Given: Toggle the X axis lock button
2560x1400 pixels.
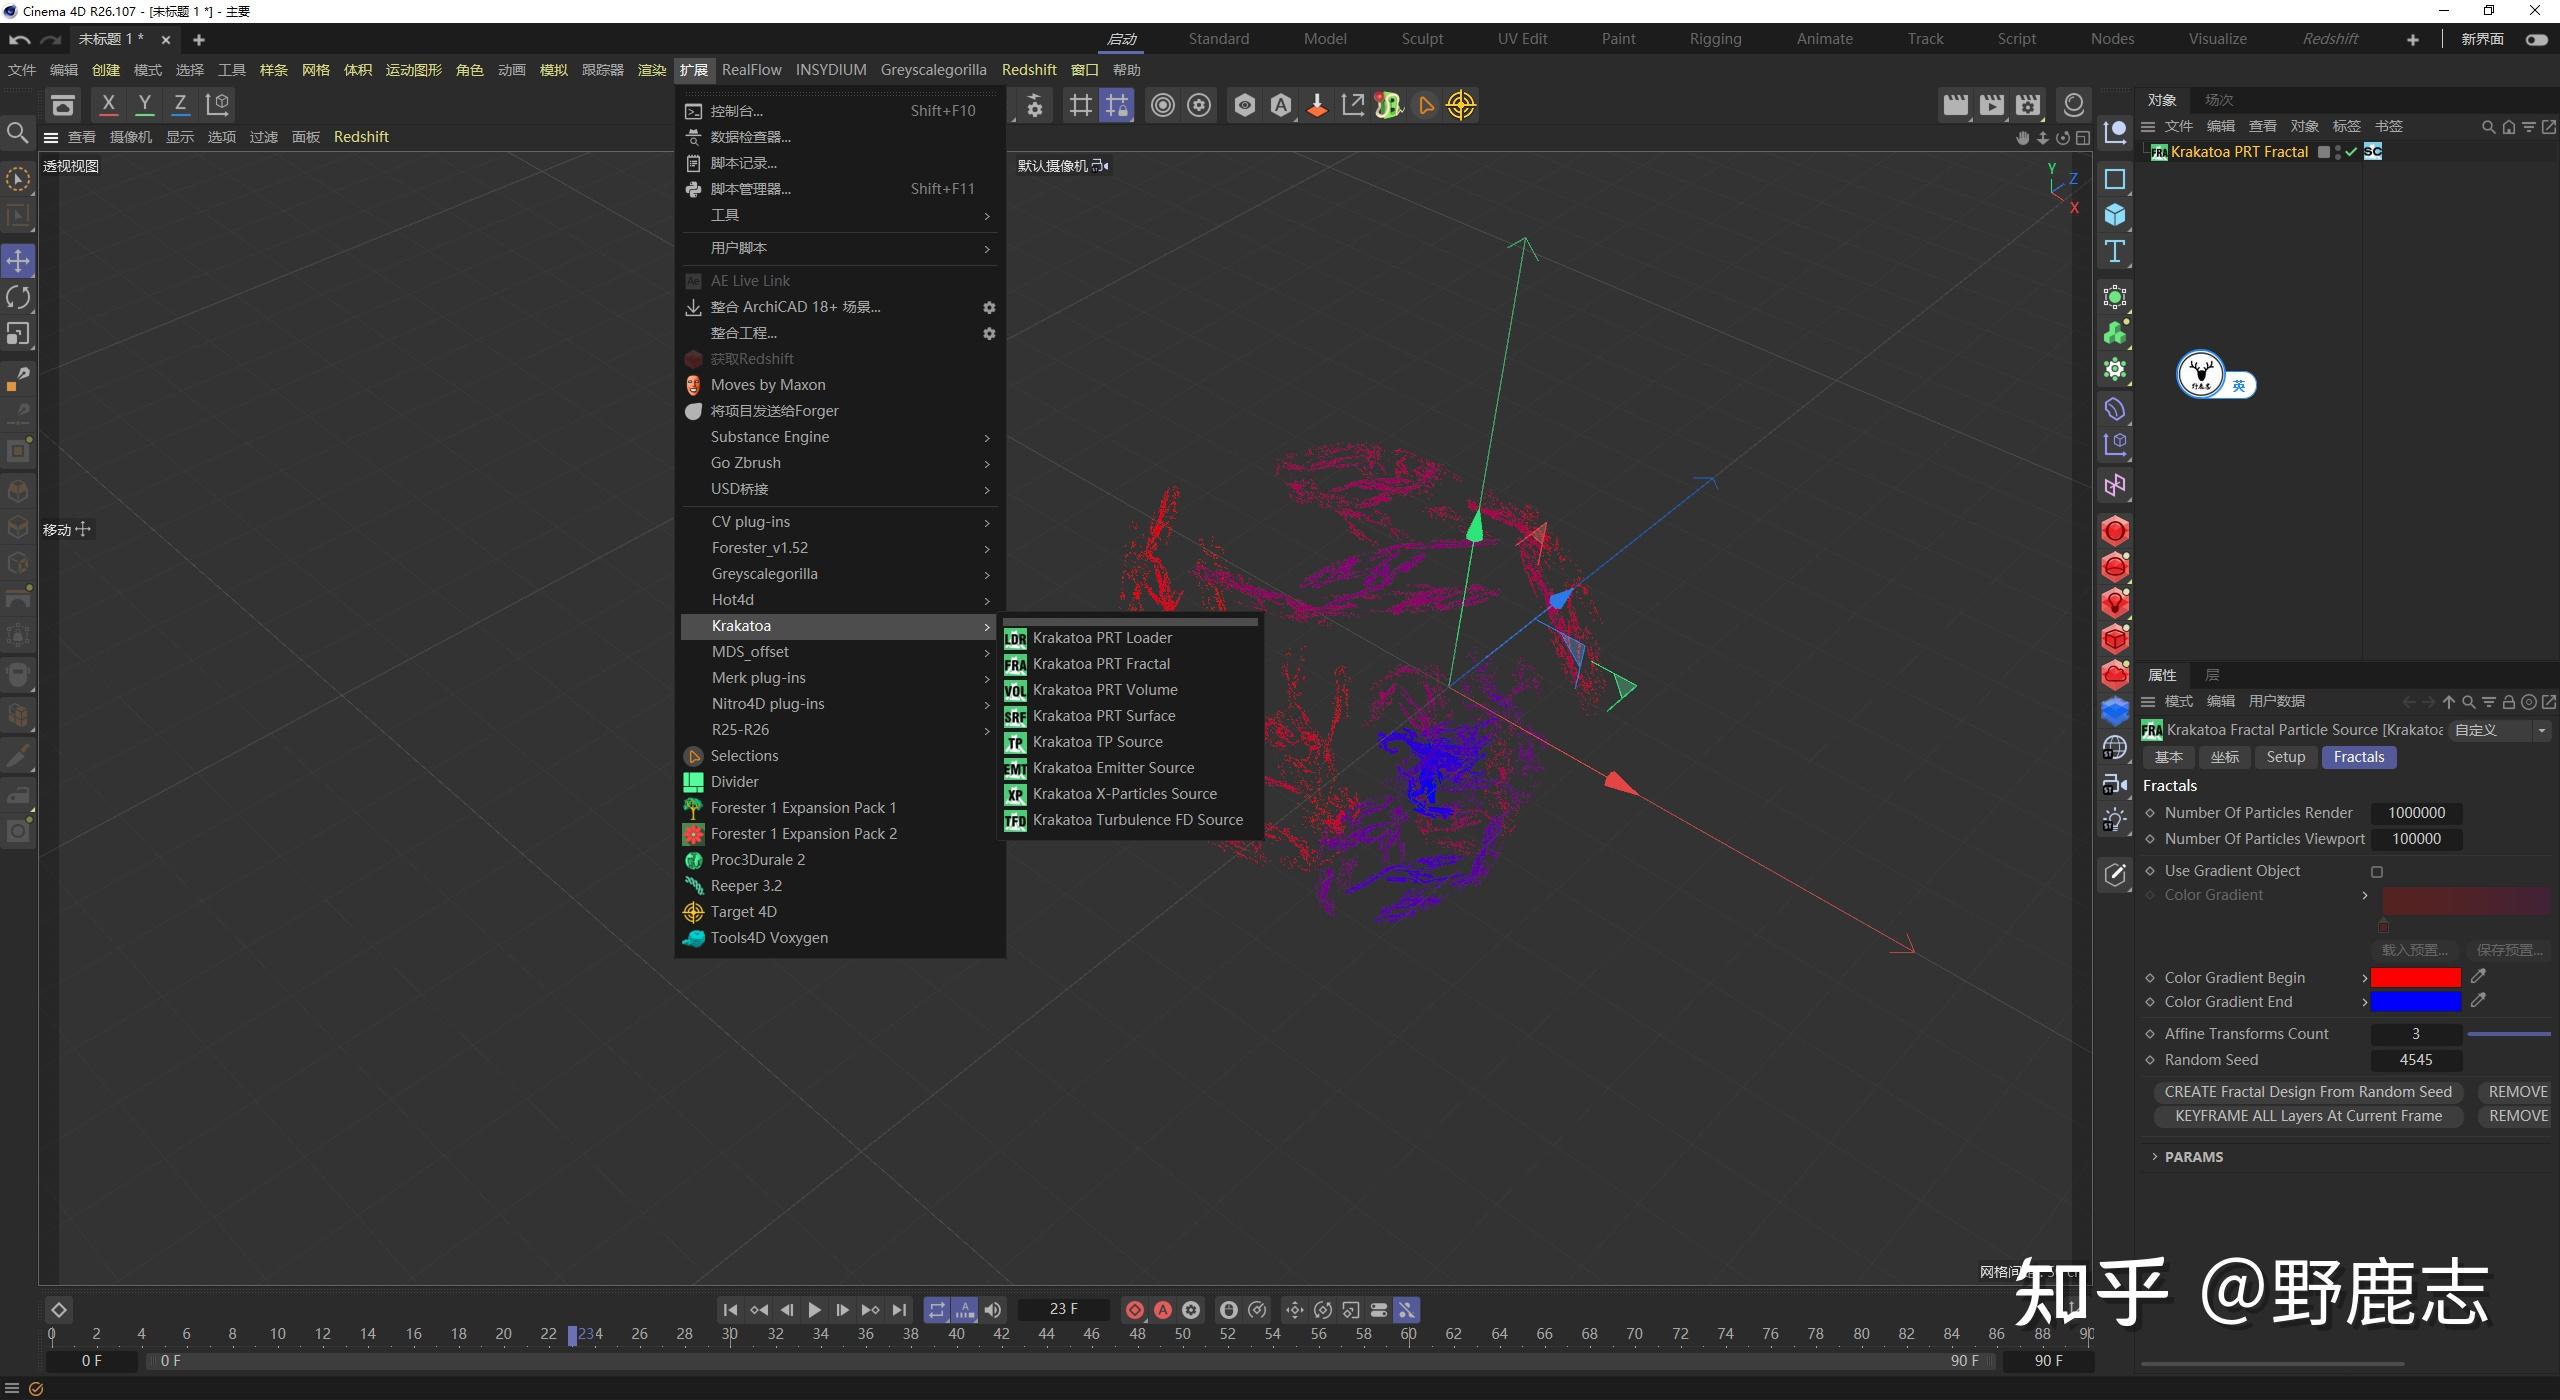Looking at the screenshot, I should click(x=108, y=104).
